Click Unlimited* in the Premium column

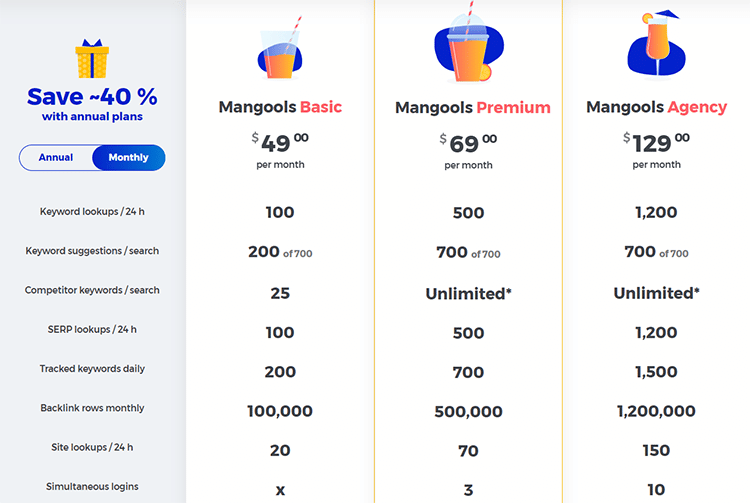468,293
